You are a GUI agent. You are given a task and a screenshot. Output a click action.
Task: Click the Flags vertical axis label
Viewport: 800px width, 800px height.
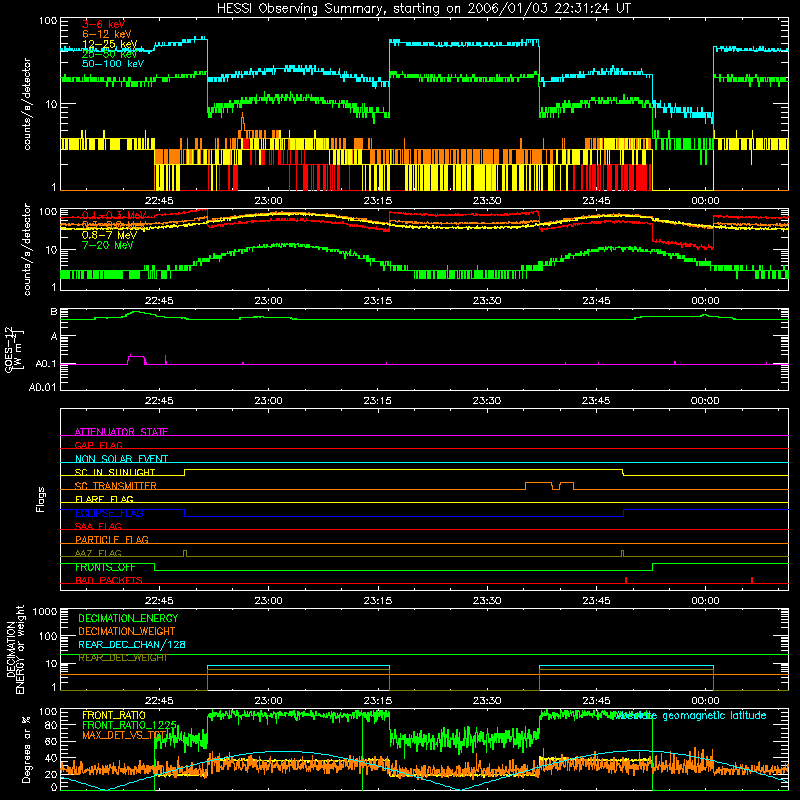click(40, 499)
